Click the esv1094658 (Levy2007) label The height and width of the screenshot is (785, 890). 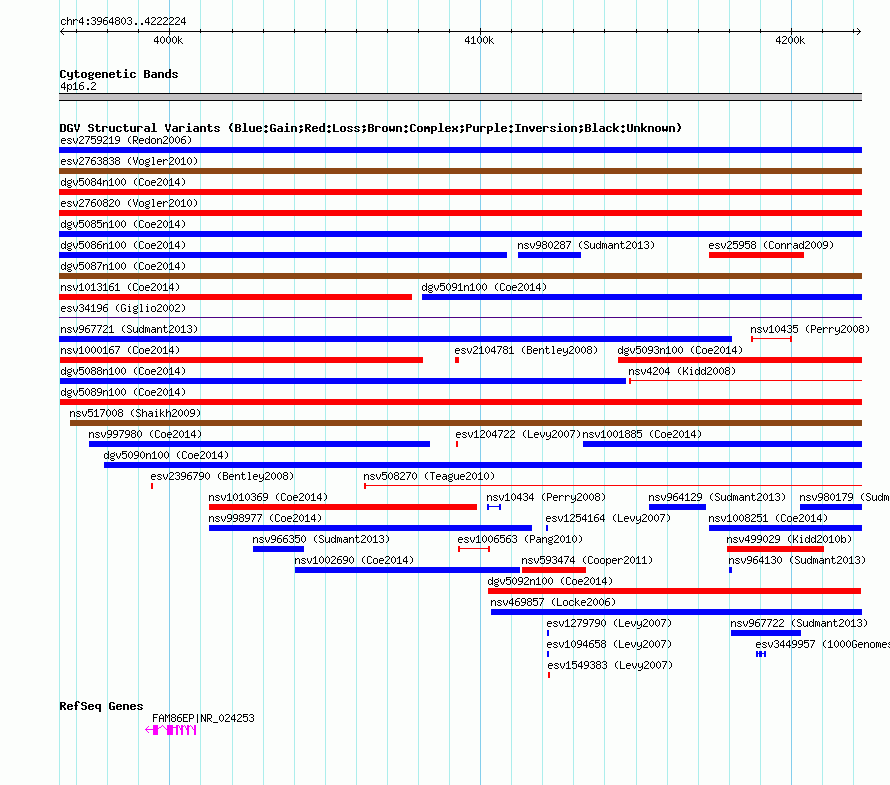click(x=609, y=644)
